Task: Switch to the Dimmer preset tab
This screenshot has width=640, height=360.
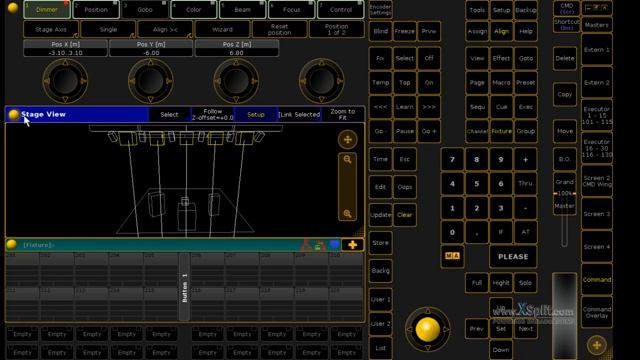Action: pos(47,10)
